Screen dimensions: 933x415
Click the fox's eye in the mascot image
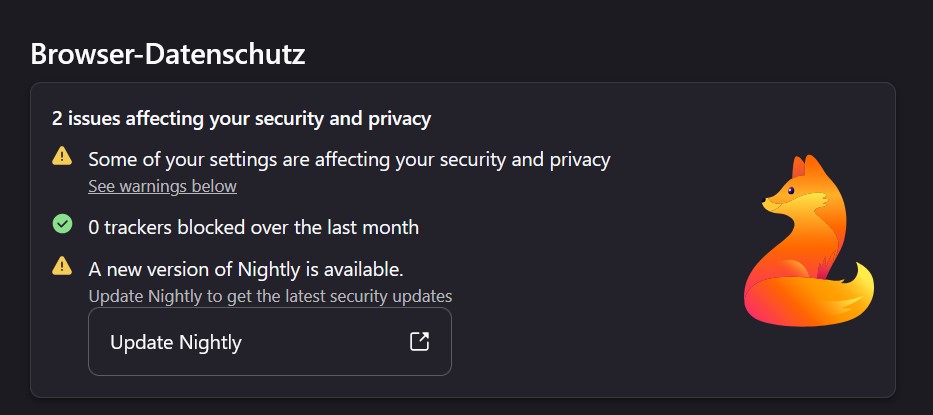pyautogui.click(x=789, y=188)
